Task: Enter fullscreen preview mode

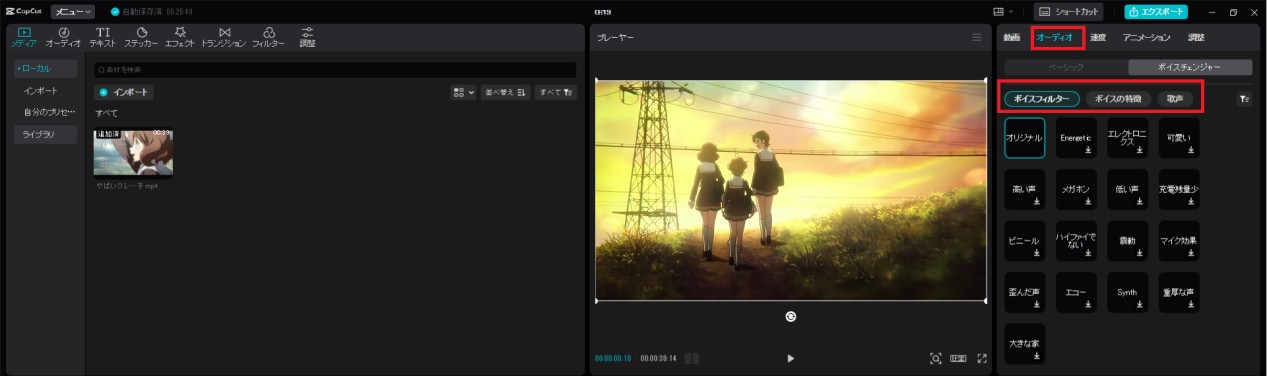Action: tap(982, 358)
